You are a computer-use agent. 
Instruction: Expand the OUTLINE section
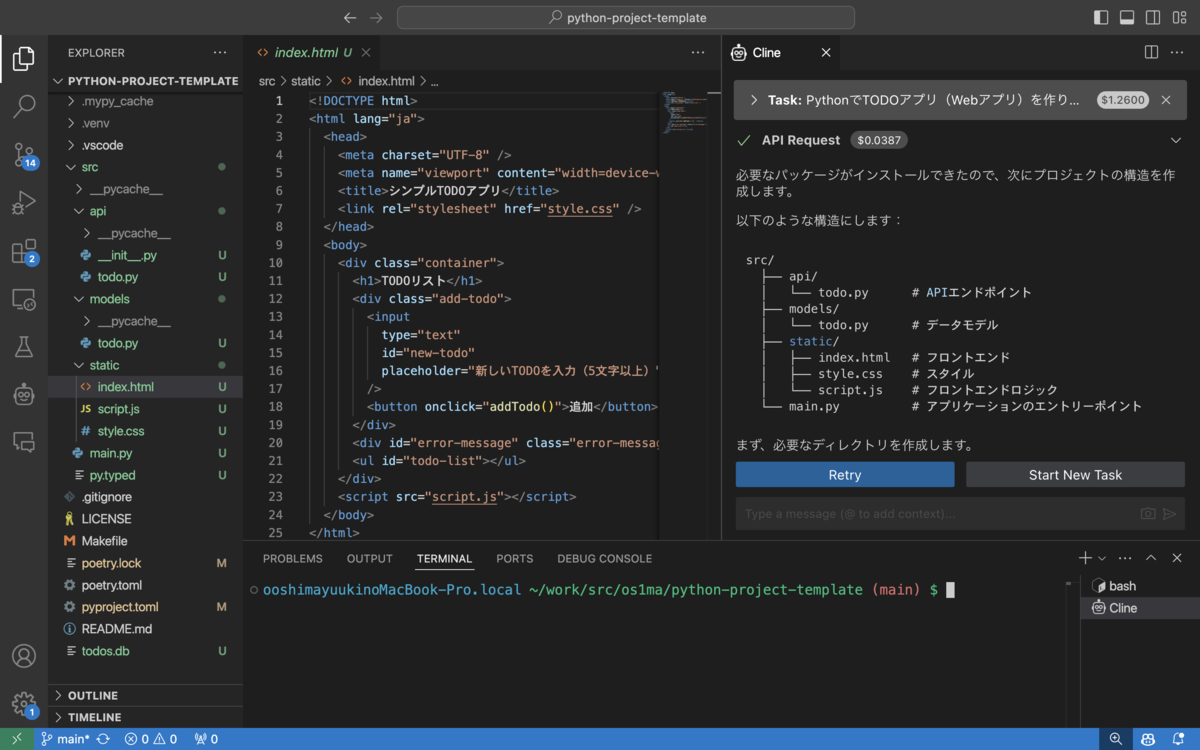click(x=145, y=695)
